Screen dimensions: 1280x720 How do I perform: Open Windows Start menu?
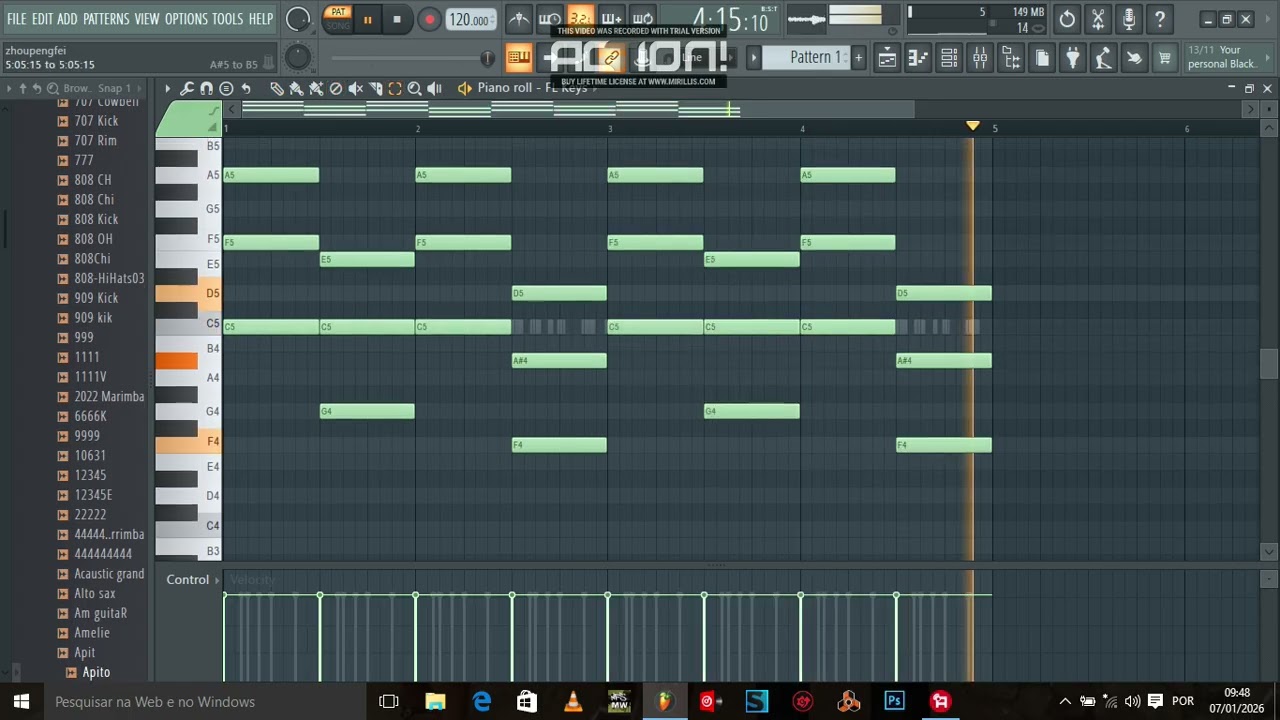[21, 701]
